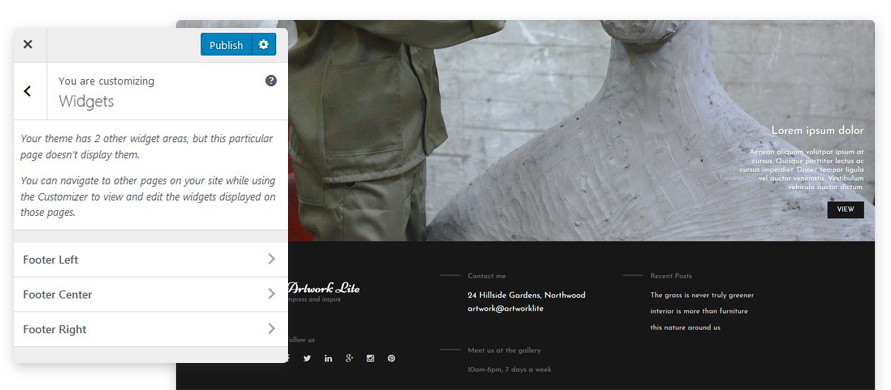The image size is (891, 390).
Task: Click the 'Widgets' panel heading
Action: 86,101
